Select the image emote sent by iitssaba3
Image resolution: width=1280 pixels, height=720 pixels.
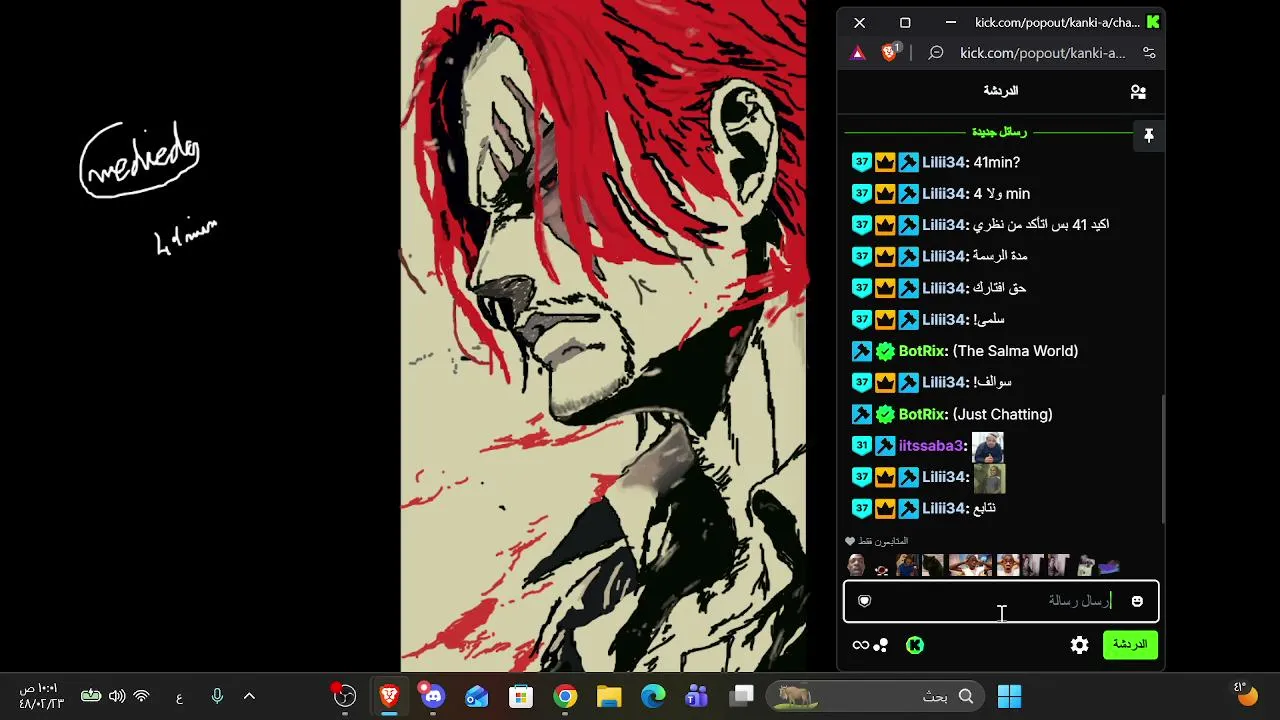click(988, 446)
